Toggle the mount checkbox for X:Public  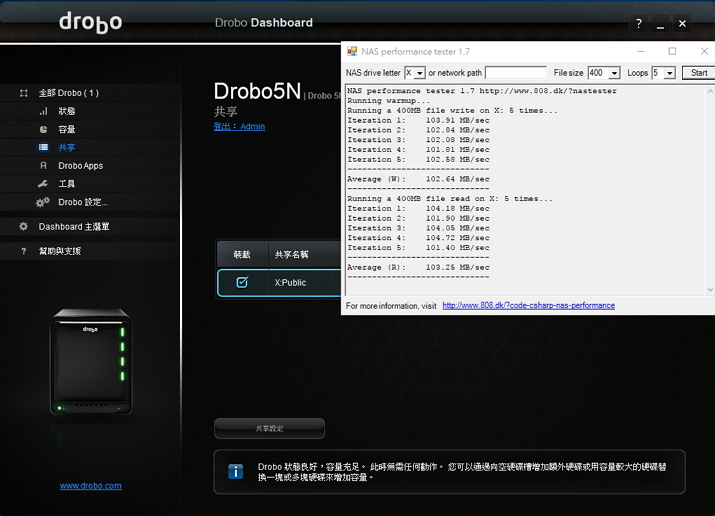coord(242,283)
